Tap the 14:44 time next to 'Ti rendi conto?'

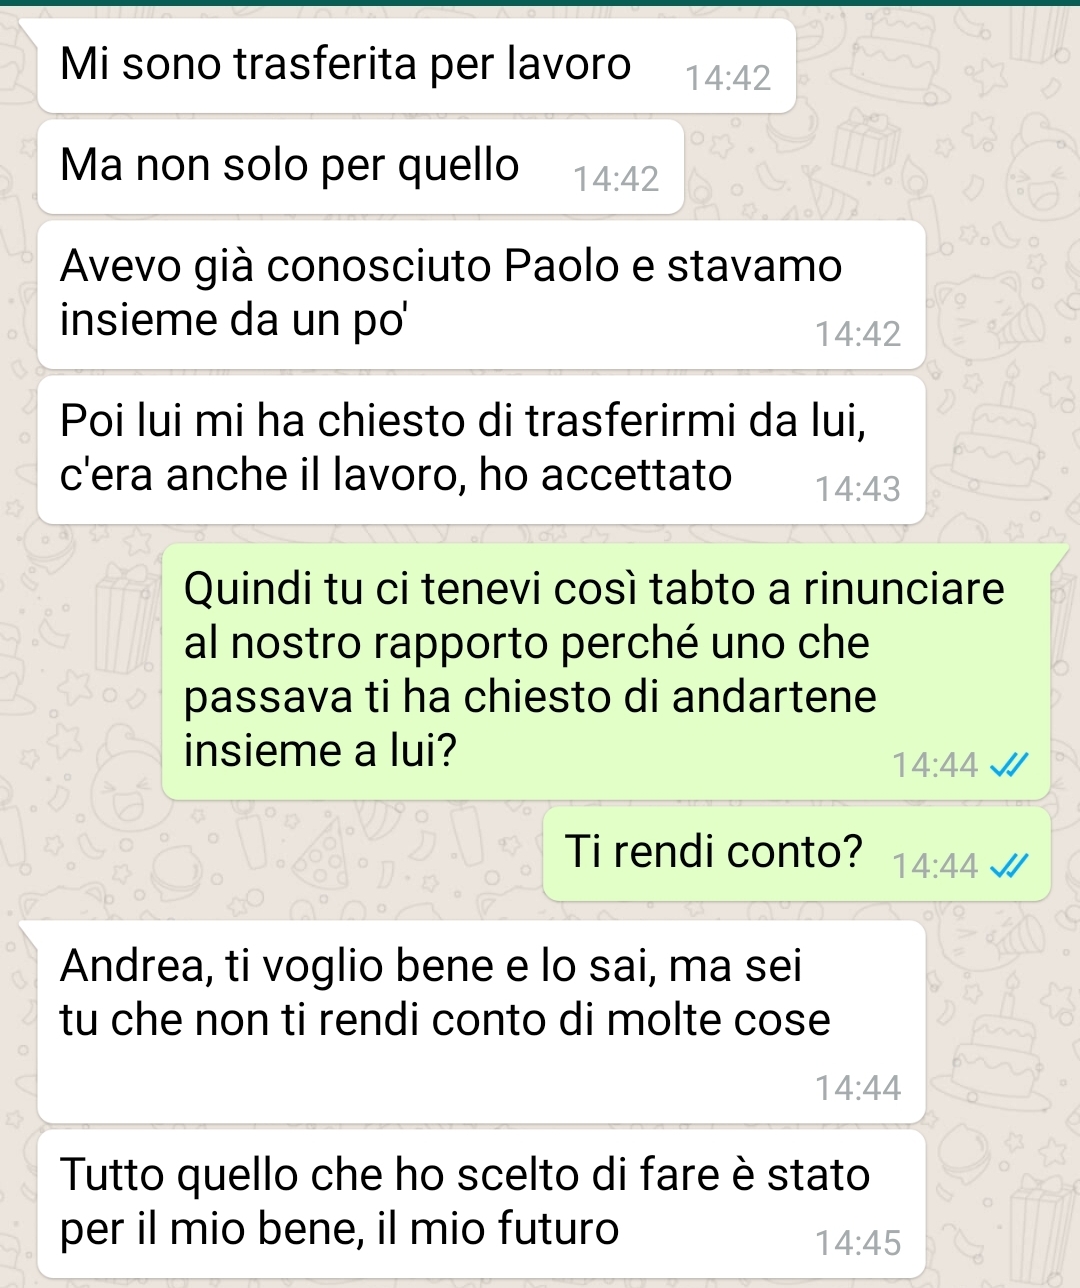point(935,866)
